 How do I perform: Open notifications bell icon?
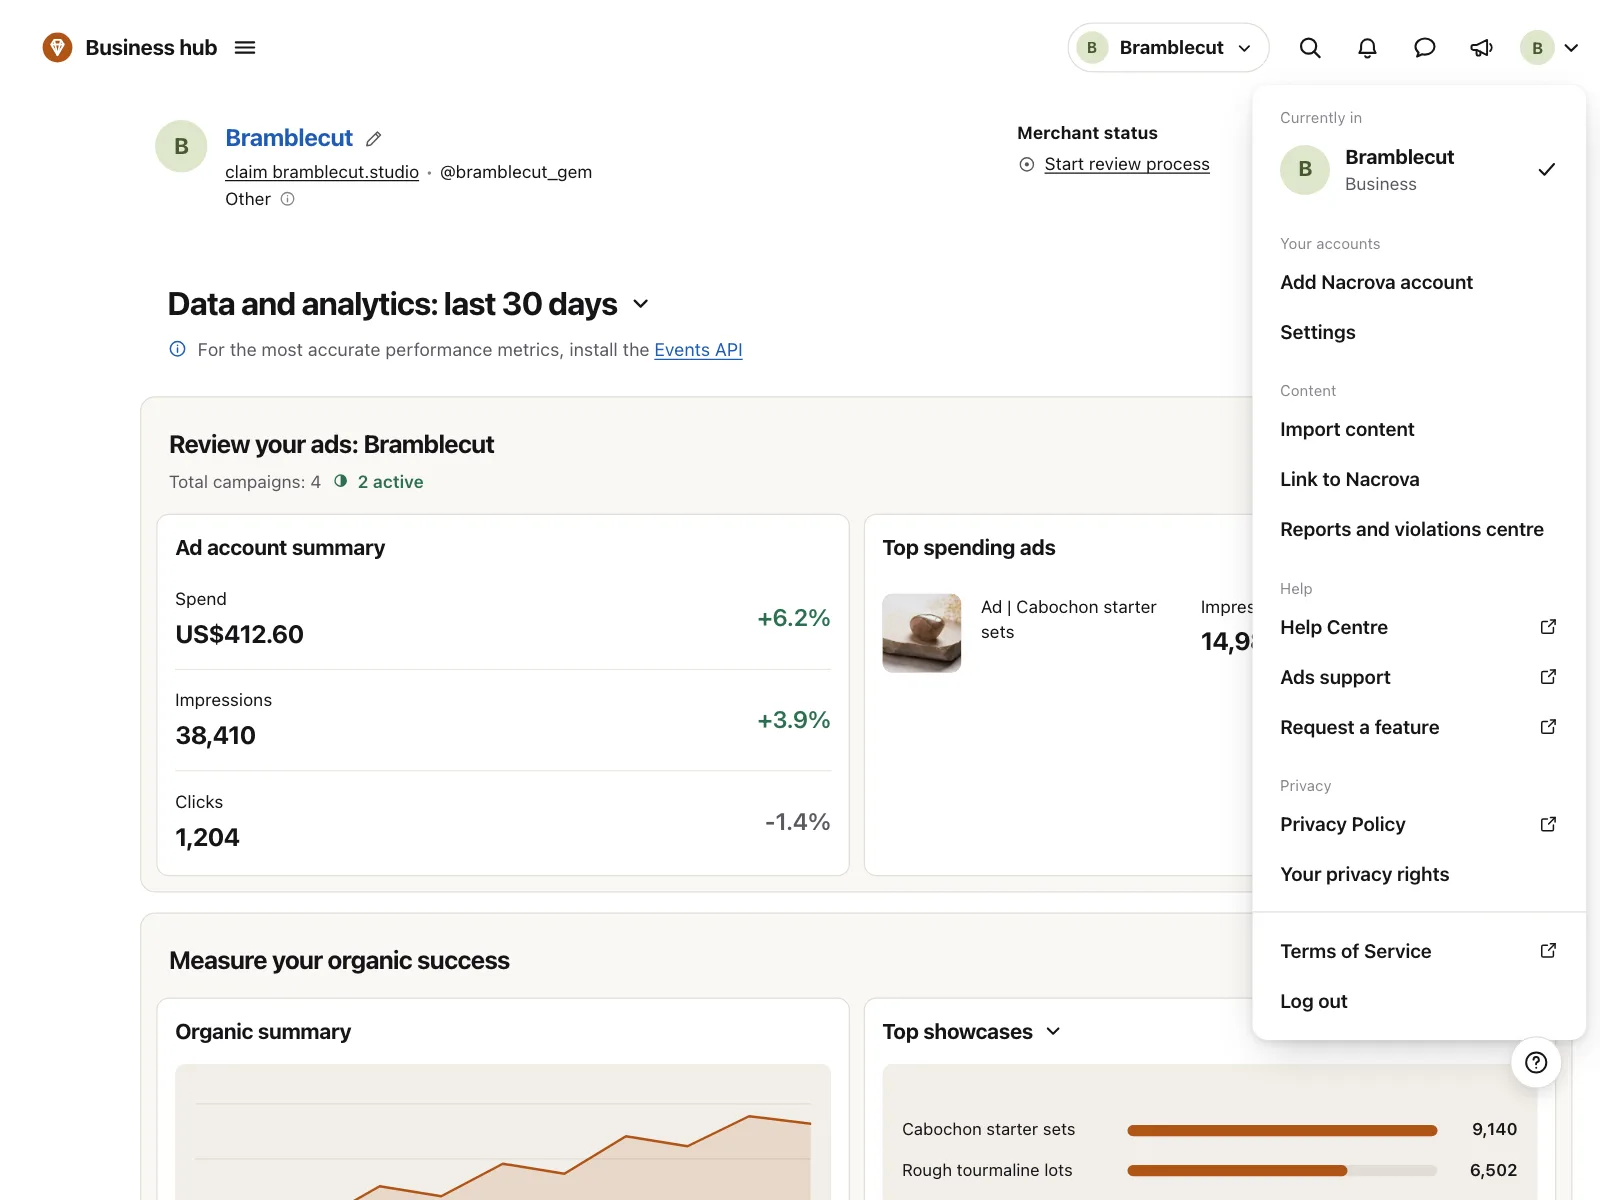click(1367, 48)
